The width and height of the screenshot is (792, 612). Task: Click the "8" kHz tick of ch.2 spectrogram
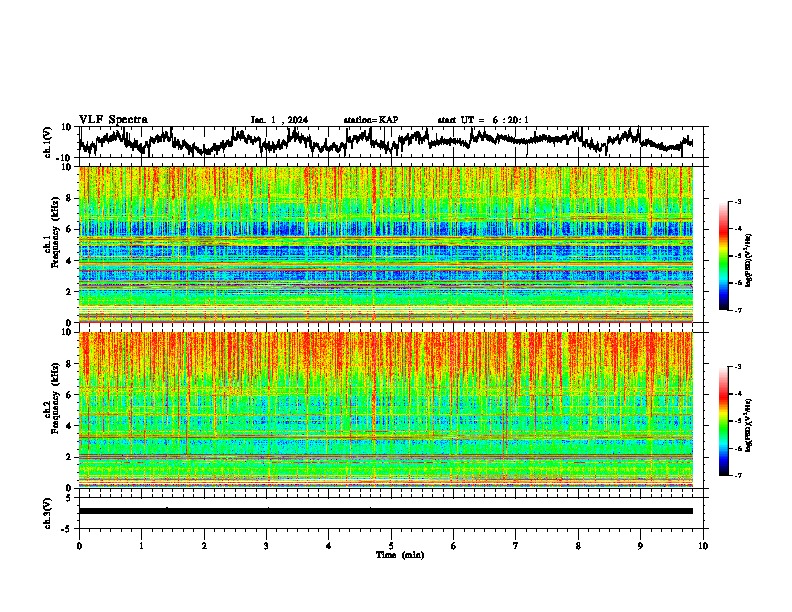69,364
